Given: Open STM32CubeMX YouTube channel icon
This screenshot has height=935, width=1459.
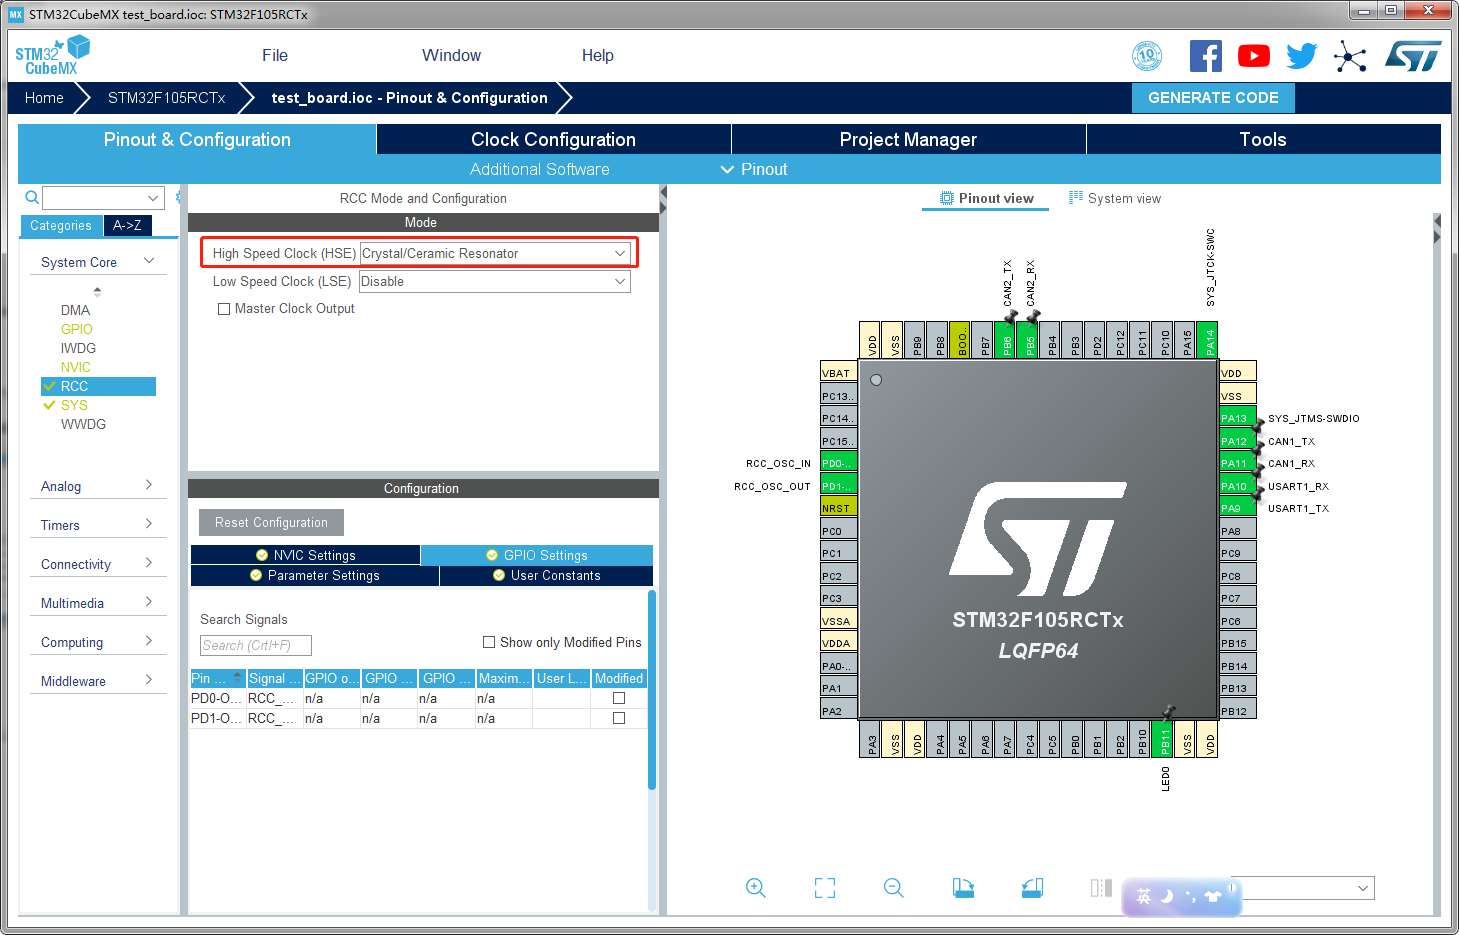Looking at the screenshot, I should pyautogui.click(x=1253, y=56).
